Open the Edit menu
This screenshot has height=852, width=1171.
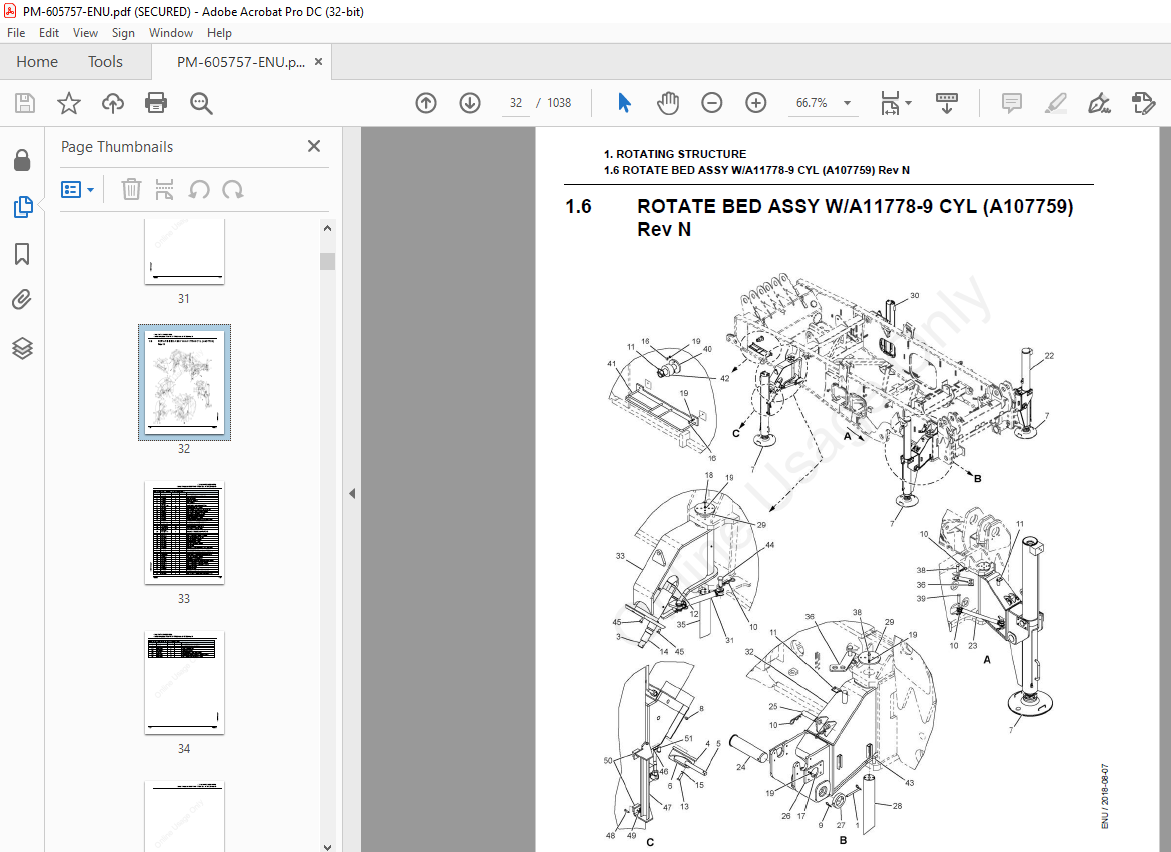tap(49, 33)
